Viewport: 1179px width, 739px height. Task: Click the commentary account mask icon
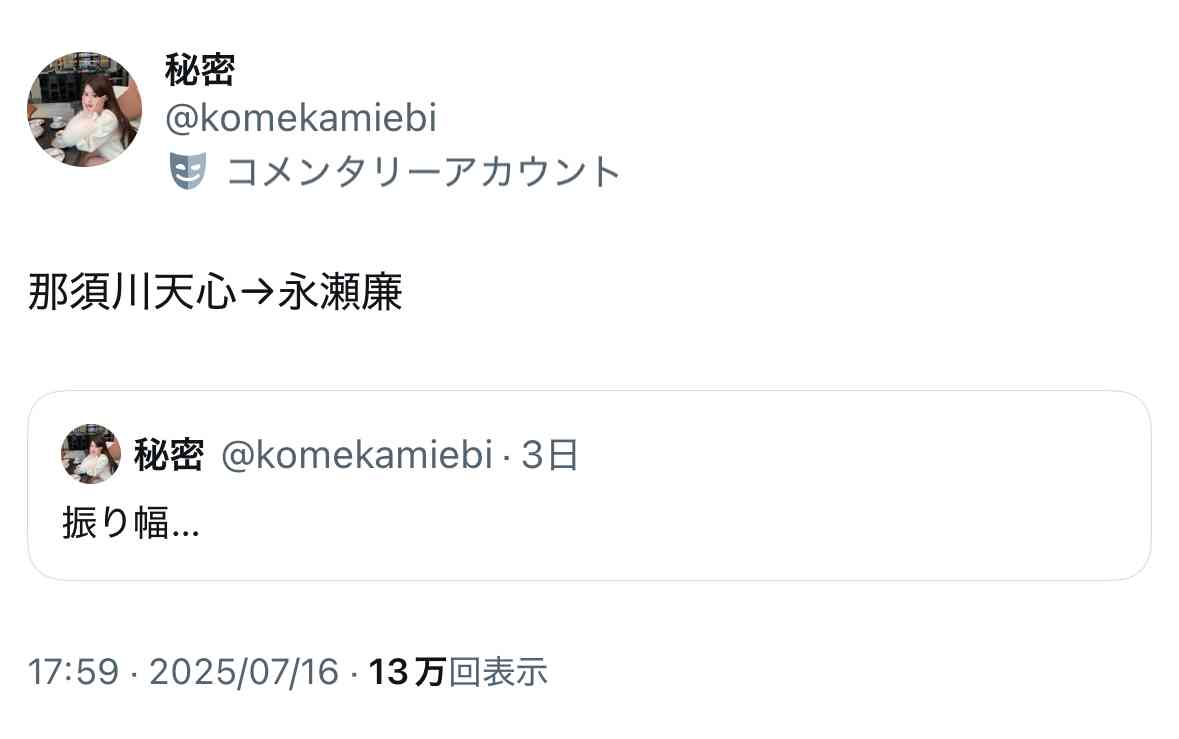click(x=187, y=171)
